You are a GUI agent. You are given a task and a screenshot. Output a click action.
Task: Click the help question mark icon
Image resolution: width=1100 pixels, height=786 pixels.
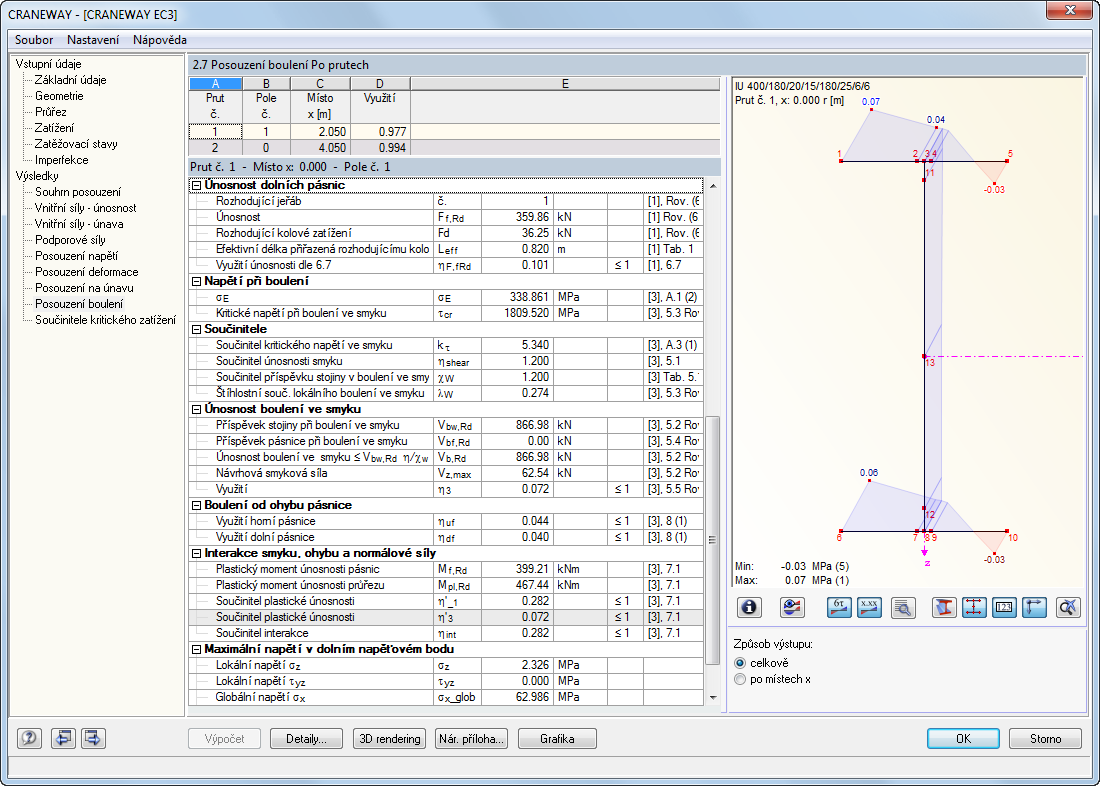pos(30,739)
